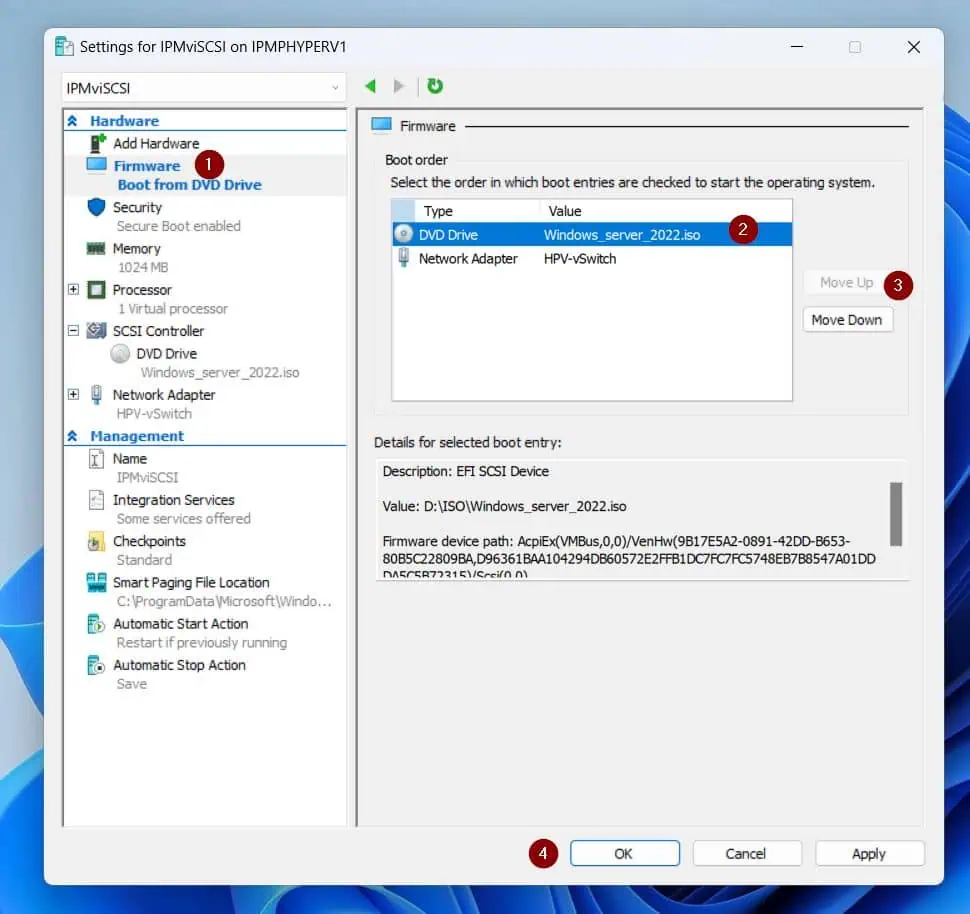970x914 pixels.
Task: Click the Standard checkpoint type text
Action: point(144,560)
